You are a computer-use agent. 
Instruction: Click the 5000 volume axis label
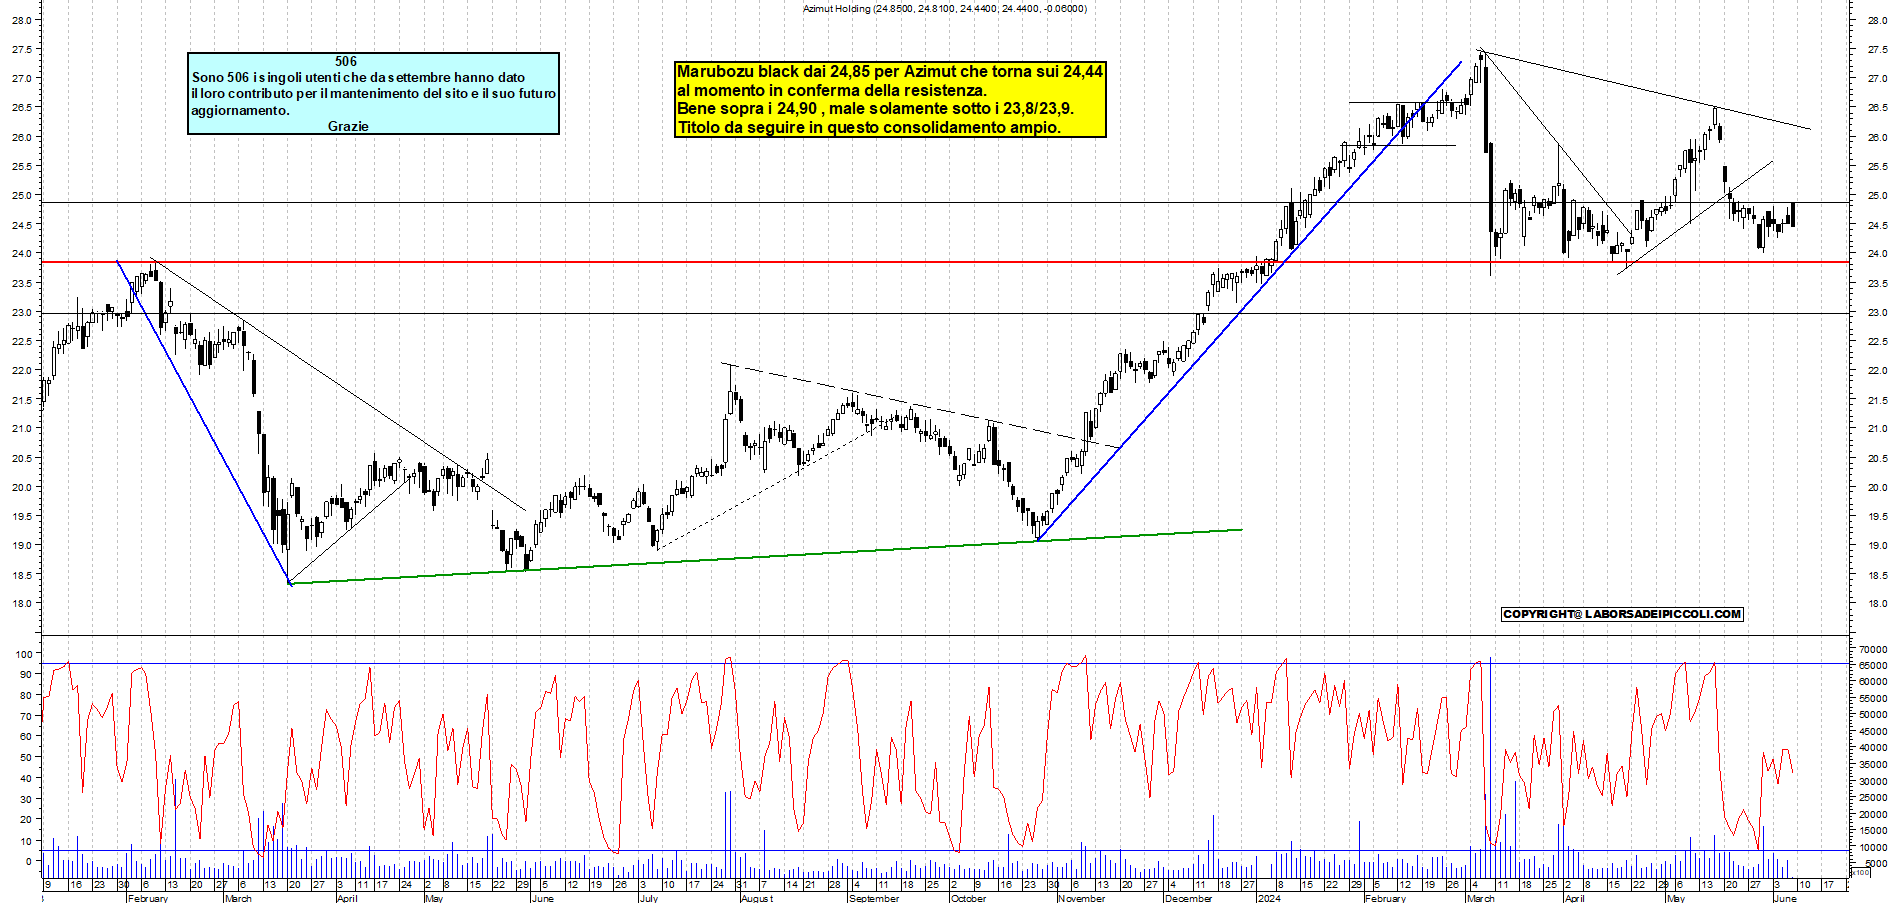tap(1875, 863)
